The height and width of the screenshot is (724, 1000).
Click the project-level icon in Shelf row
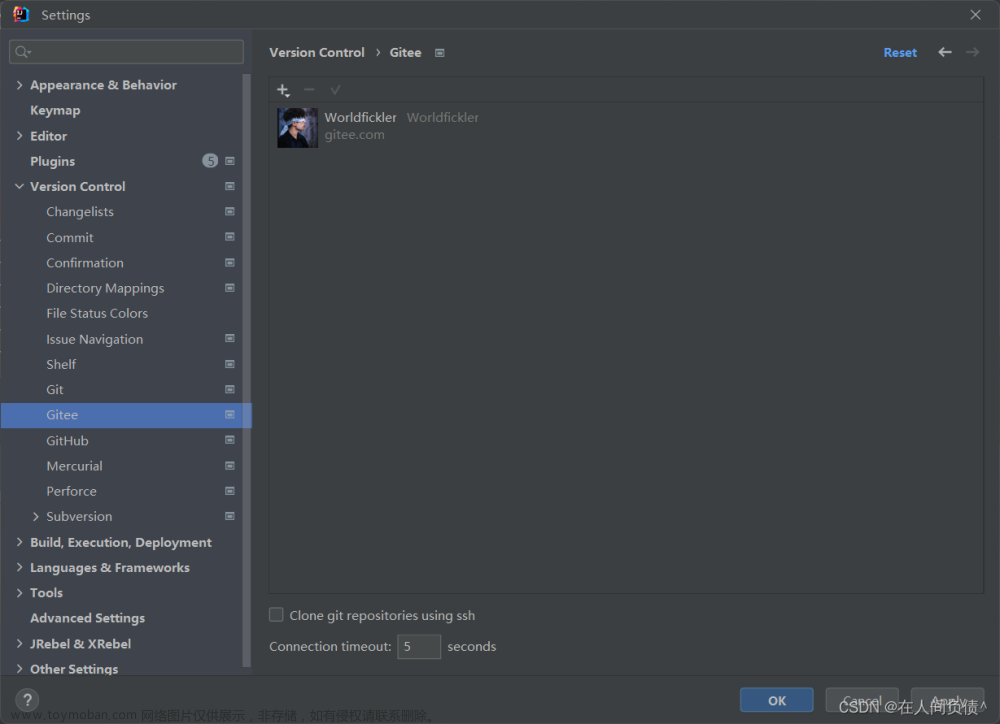tap(230, 364)
